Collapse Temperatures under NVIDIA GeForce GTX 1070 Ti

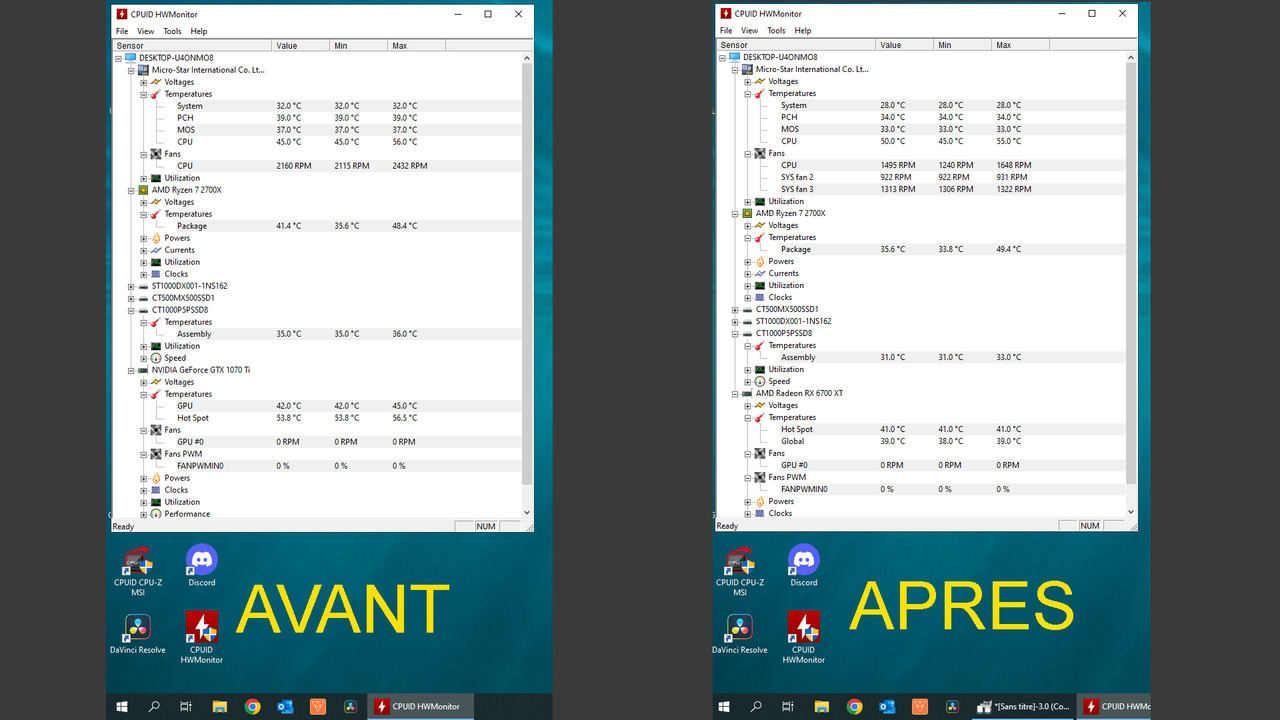(x=144, y=394)
